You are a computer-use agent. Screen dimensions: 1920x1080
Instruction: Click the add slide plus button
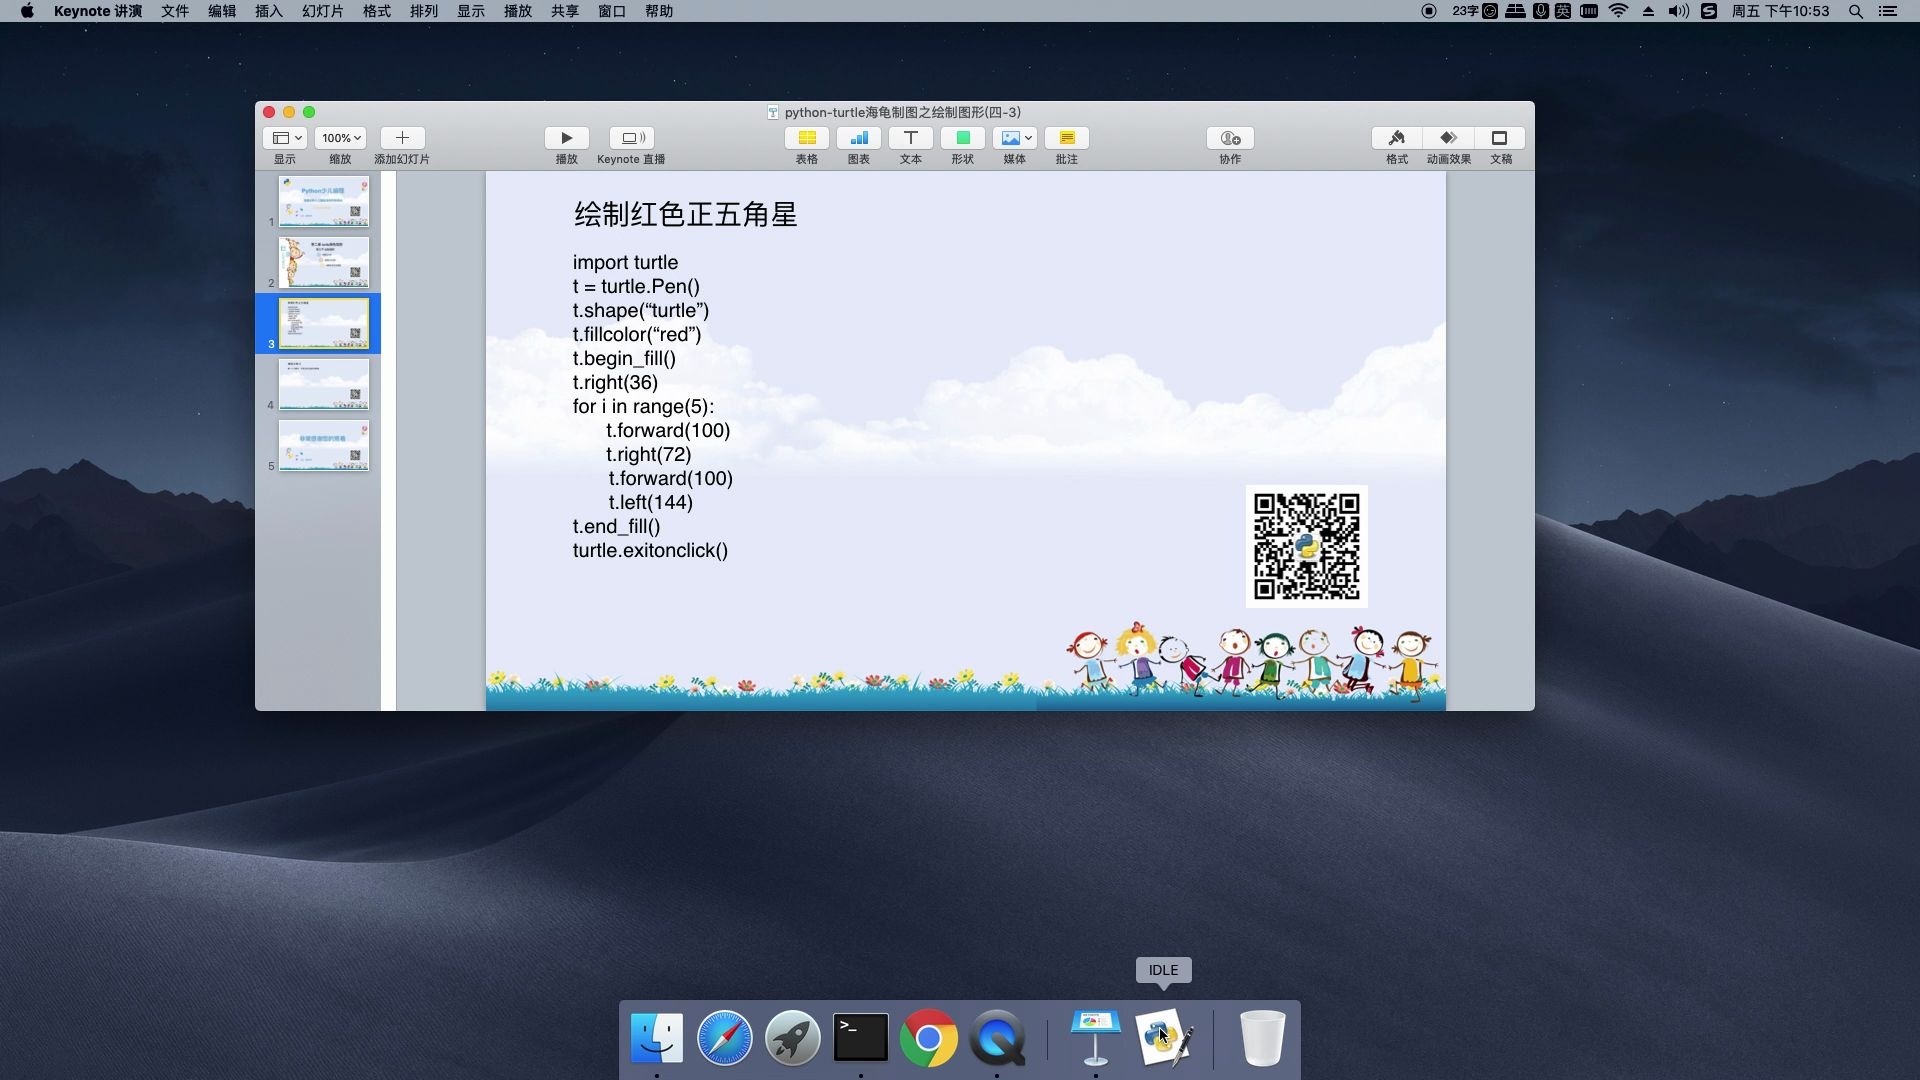click(402, 138)
